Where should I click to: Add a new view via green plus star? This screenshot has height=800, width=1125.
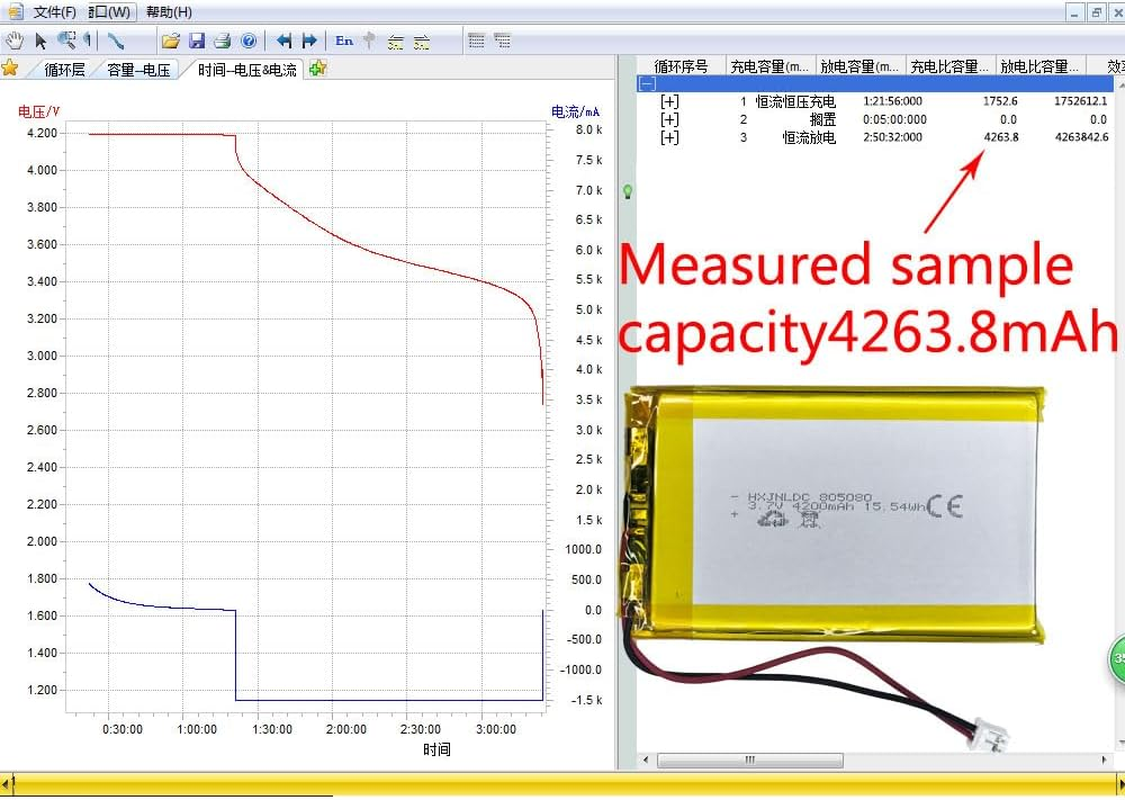point(318,69)
